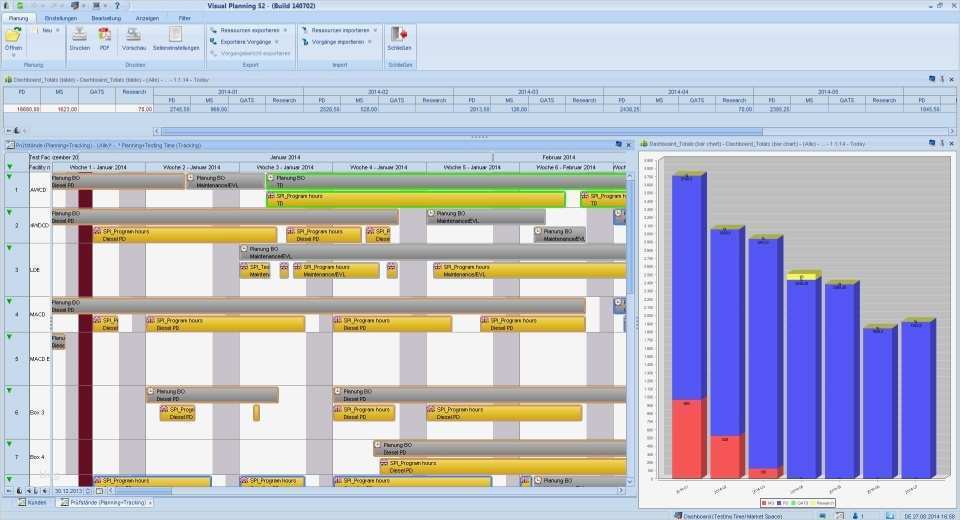Click the Gantt vertical scrollbar down arrow

pos(631,483)
